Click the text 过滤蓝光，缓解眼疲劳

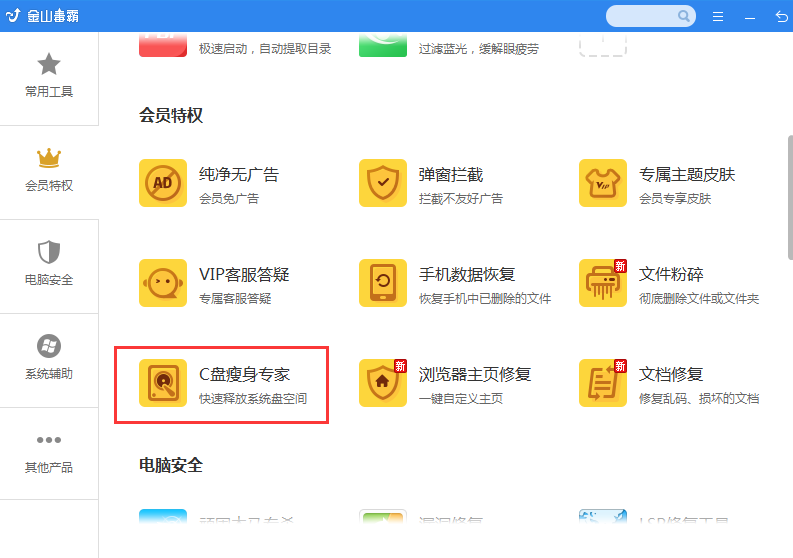pos(479,49)
